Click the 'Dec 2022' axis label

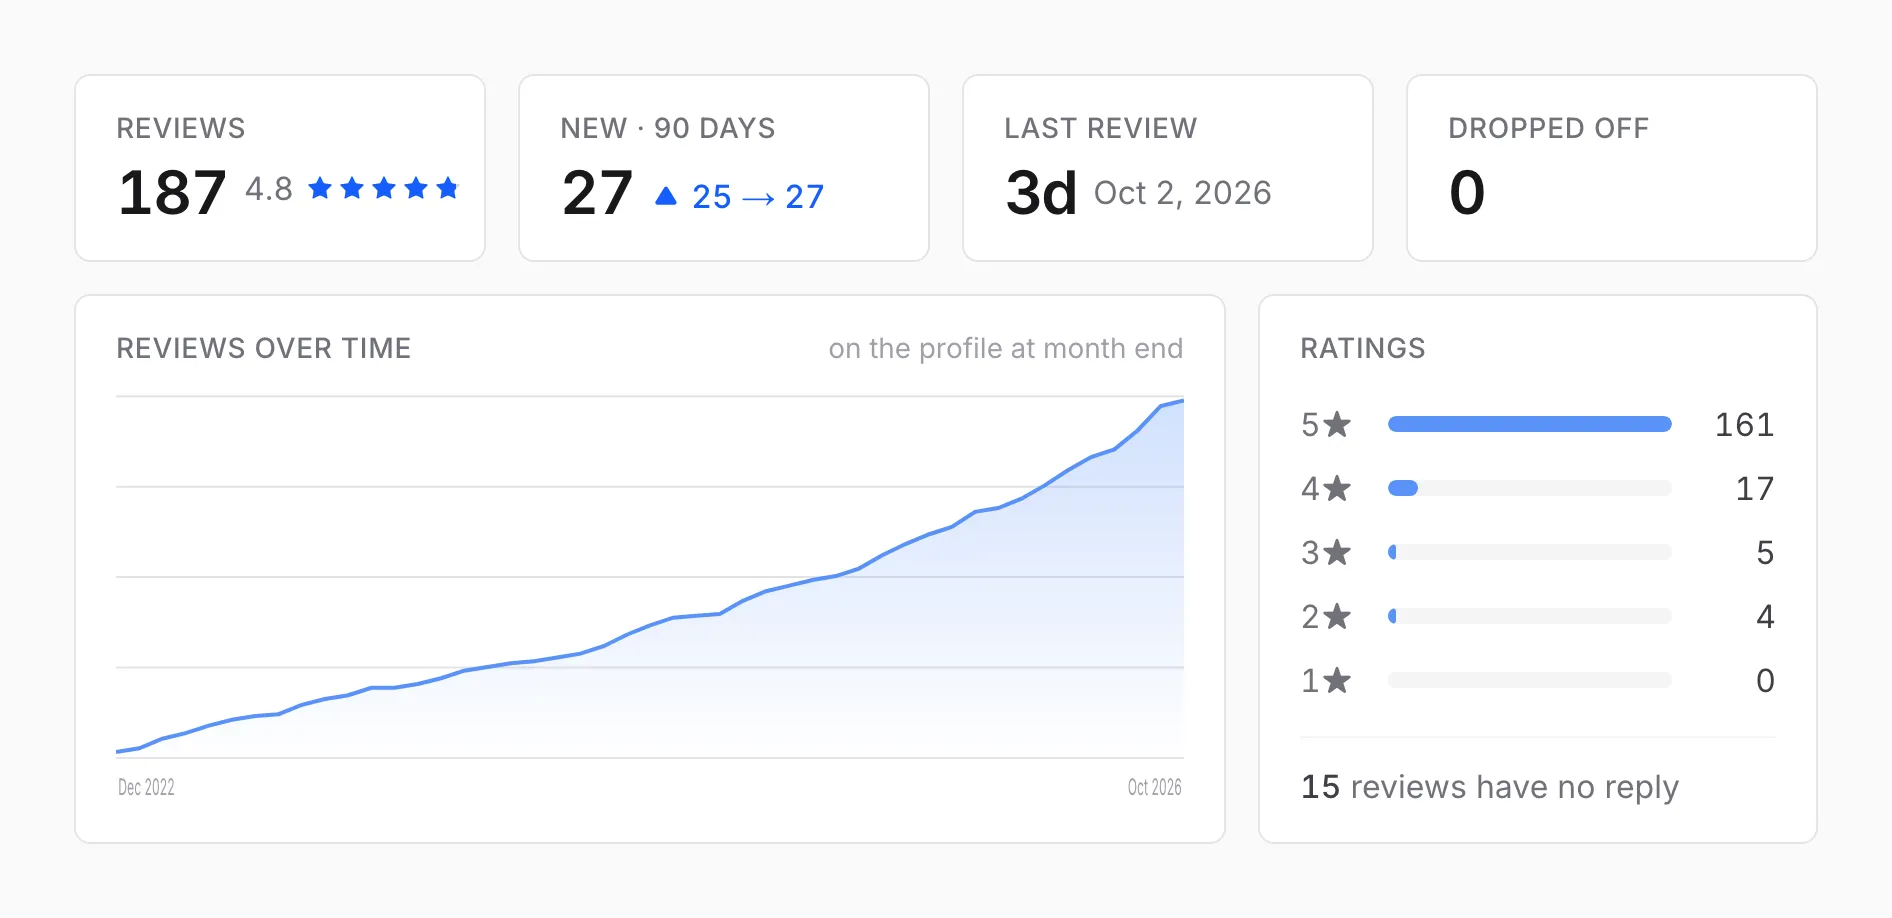click(146, 788)
